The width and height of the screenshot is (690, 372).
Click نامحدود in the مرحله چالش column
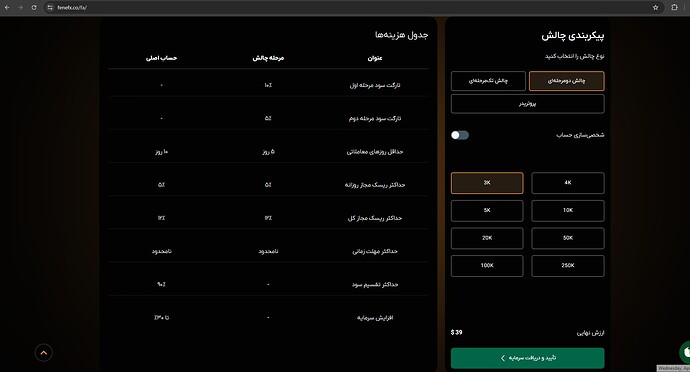(x=268, y=251)
